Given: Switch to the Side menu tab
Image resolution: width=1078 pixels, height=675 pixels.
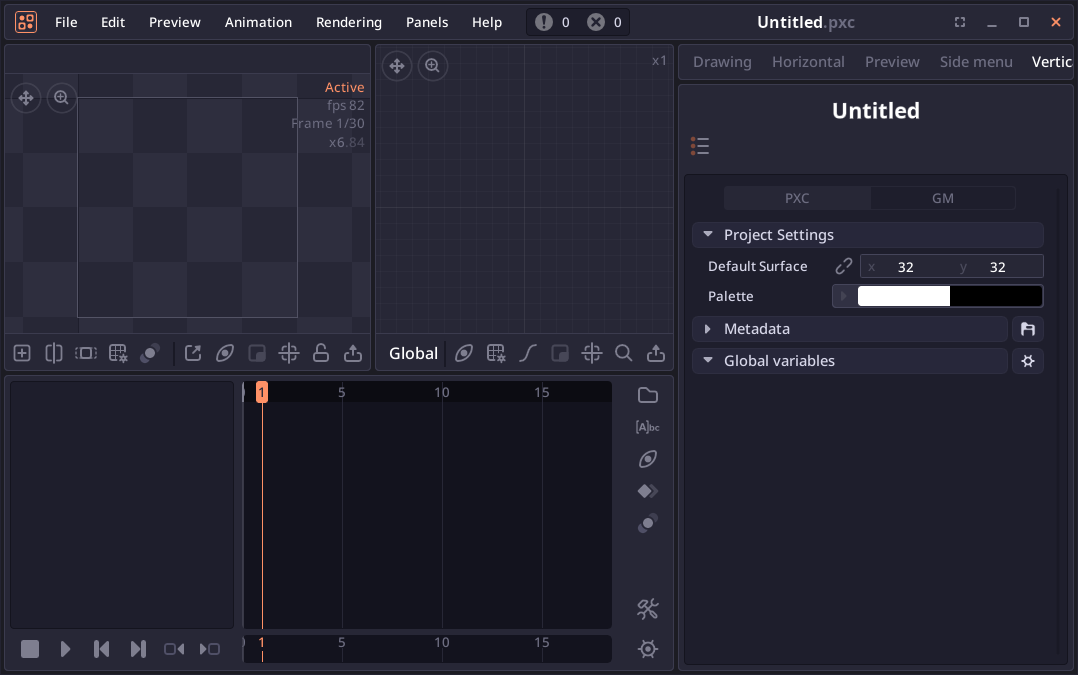Looking at the screenshot, I should (975, 62).
